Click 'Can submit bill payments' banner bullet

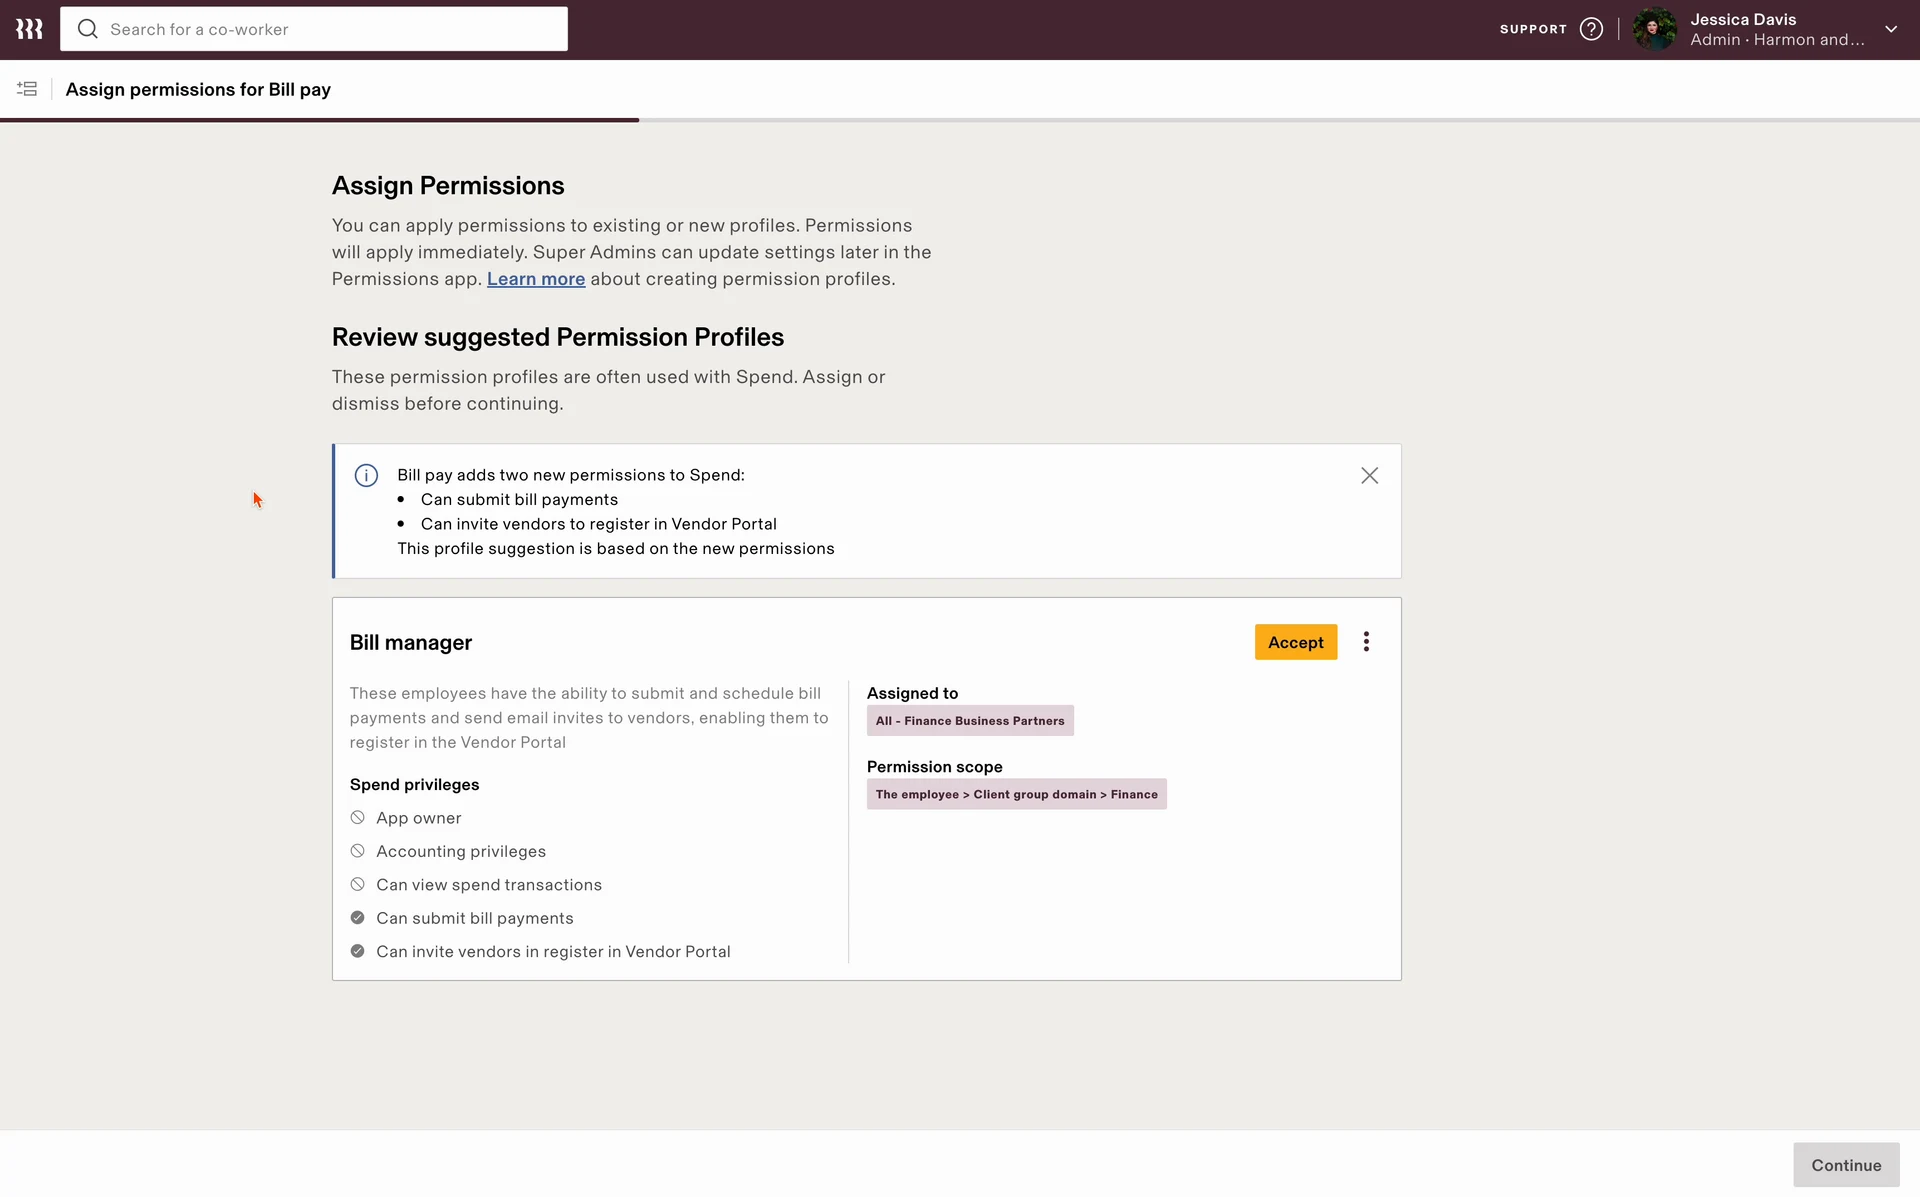[519, 500]
